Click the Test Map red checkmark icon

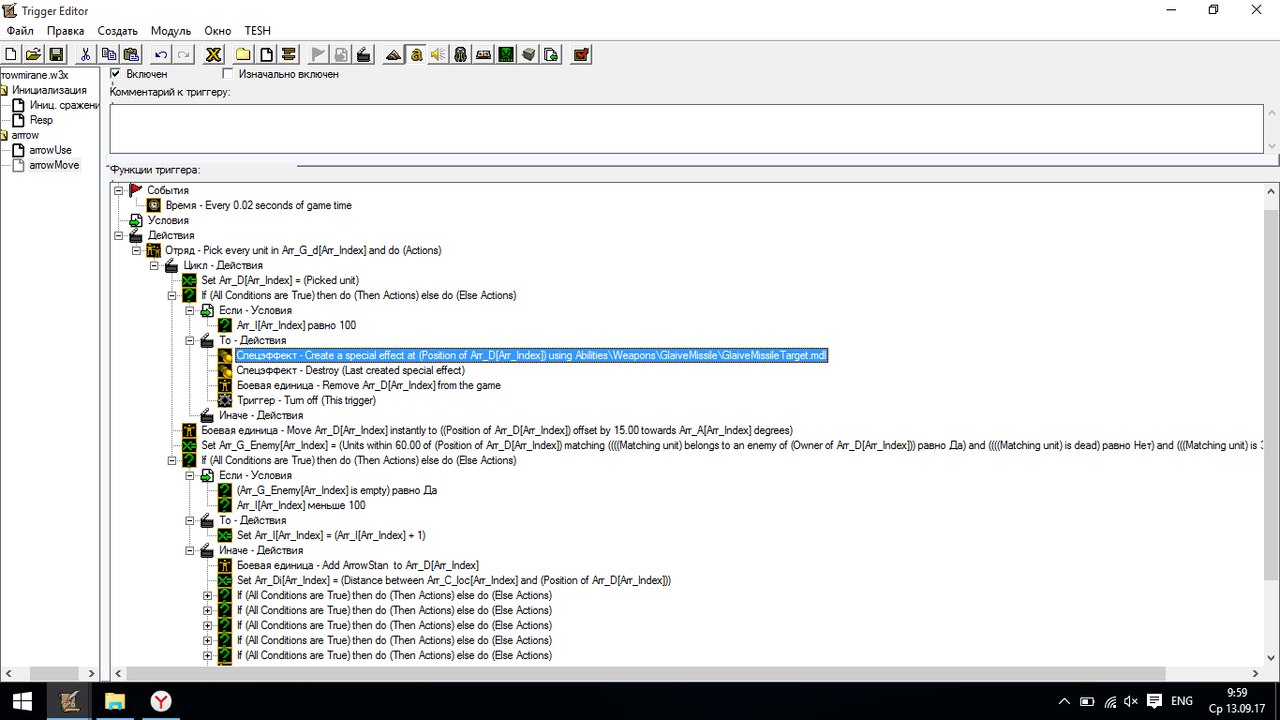coord(581,54)
